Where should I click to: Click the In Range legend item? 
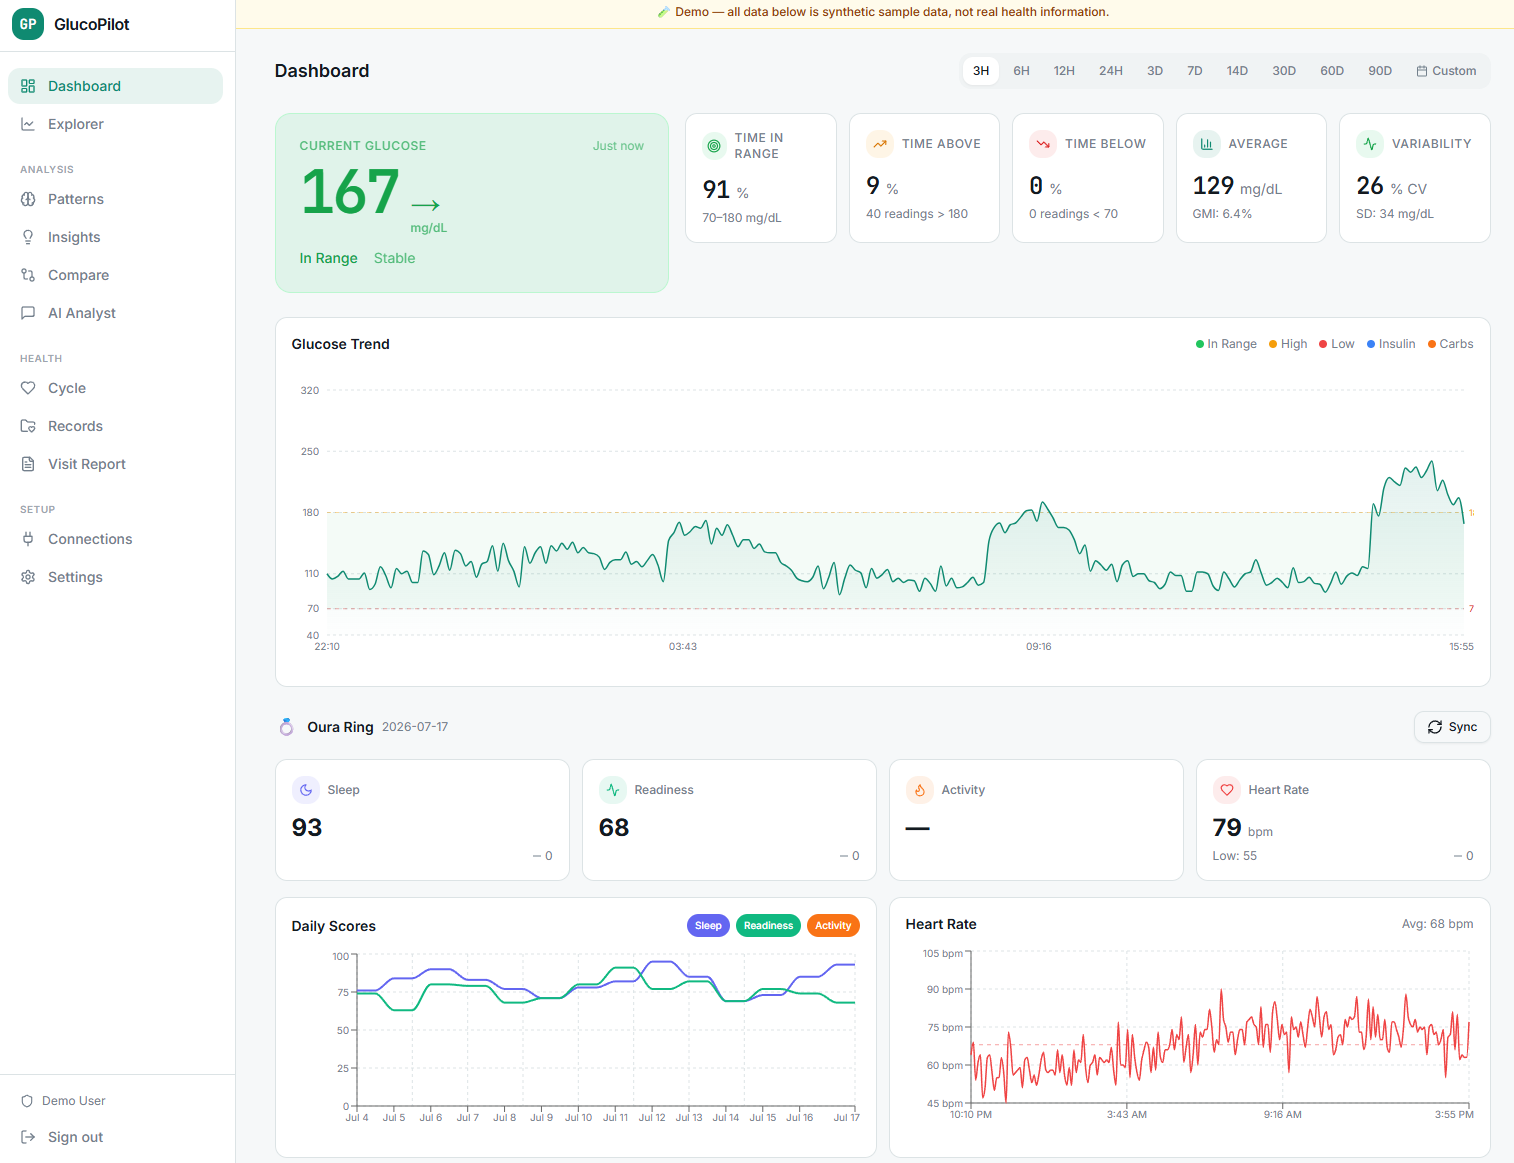click(1226, 344)
